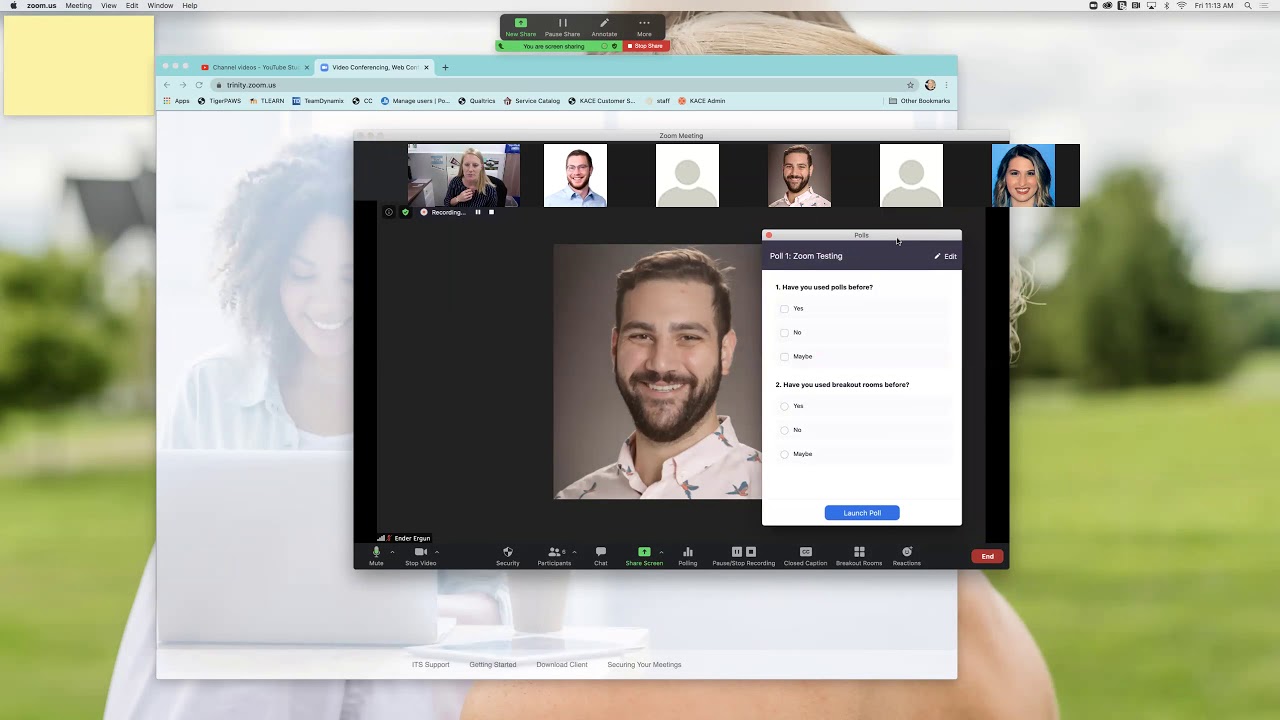1280x720 pixels.
Task: Select No for question 1 polls
Action: pyautogui.click(x=784, y=333)
